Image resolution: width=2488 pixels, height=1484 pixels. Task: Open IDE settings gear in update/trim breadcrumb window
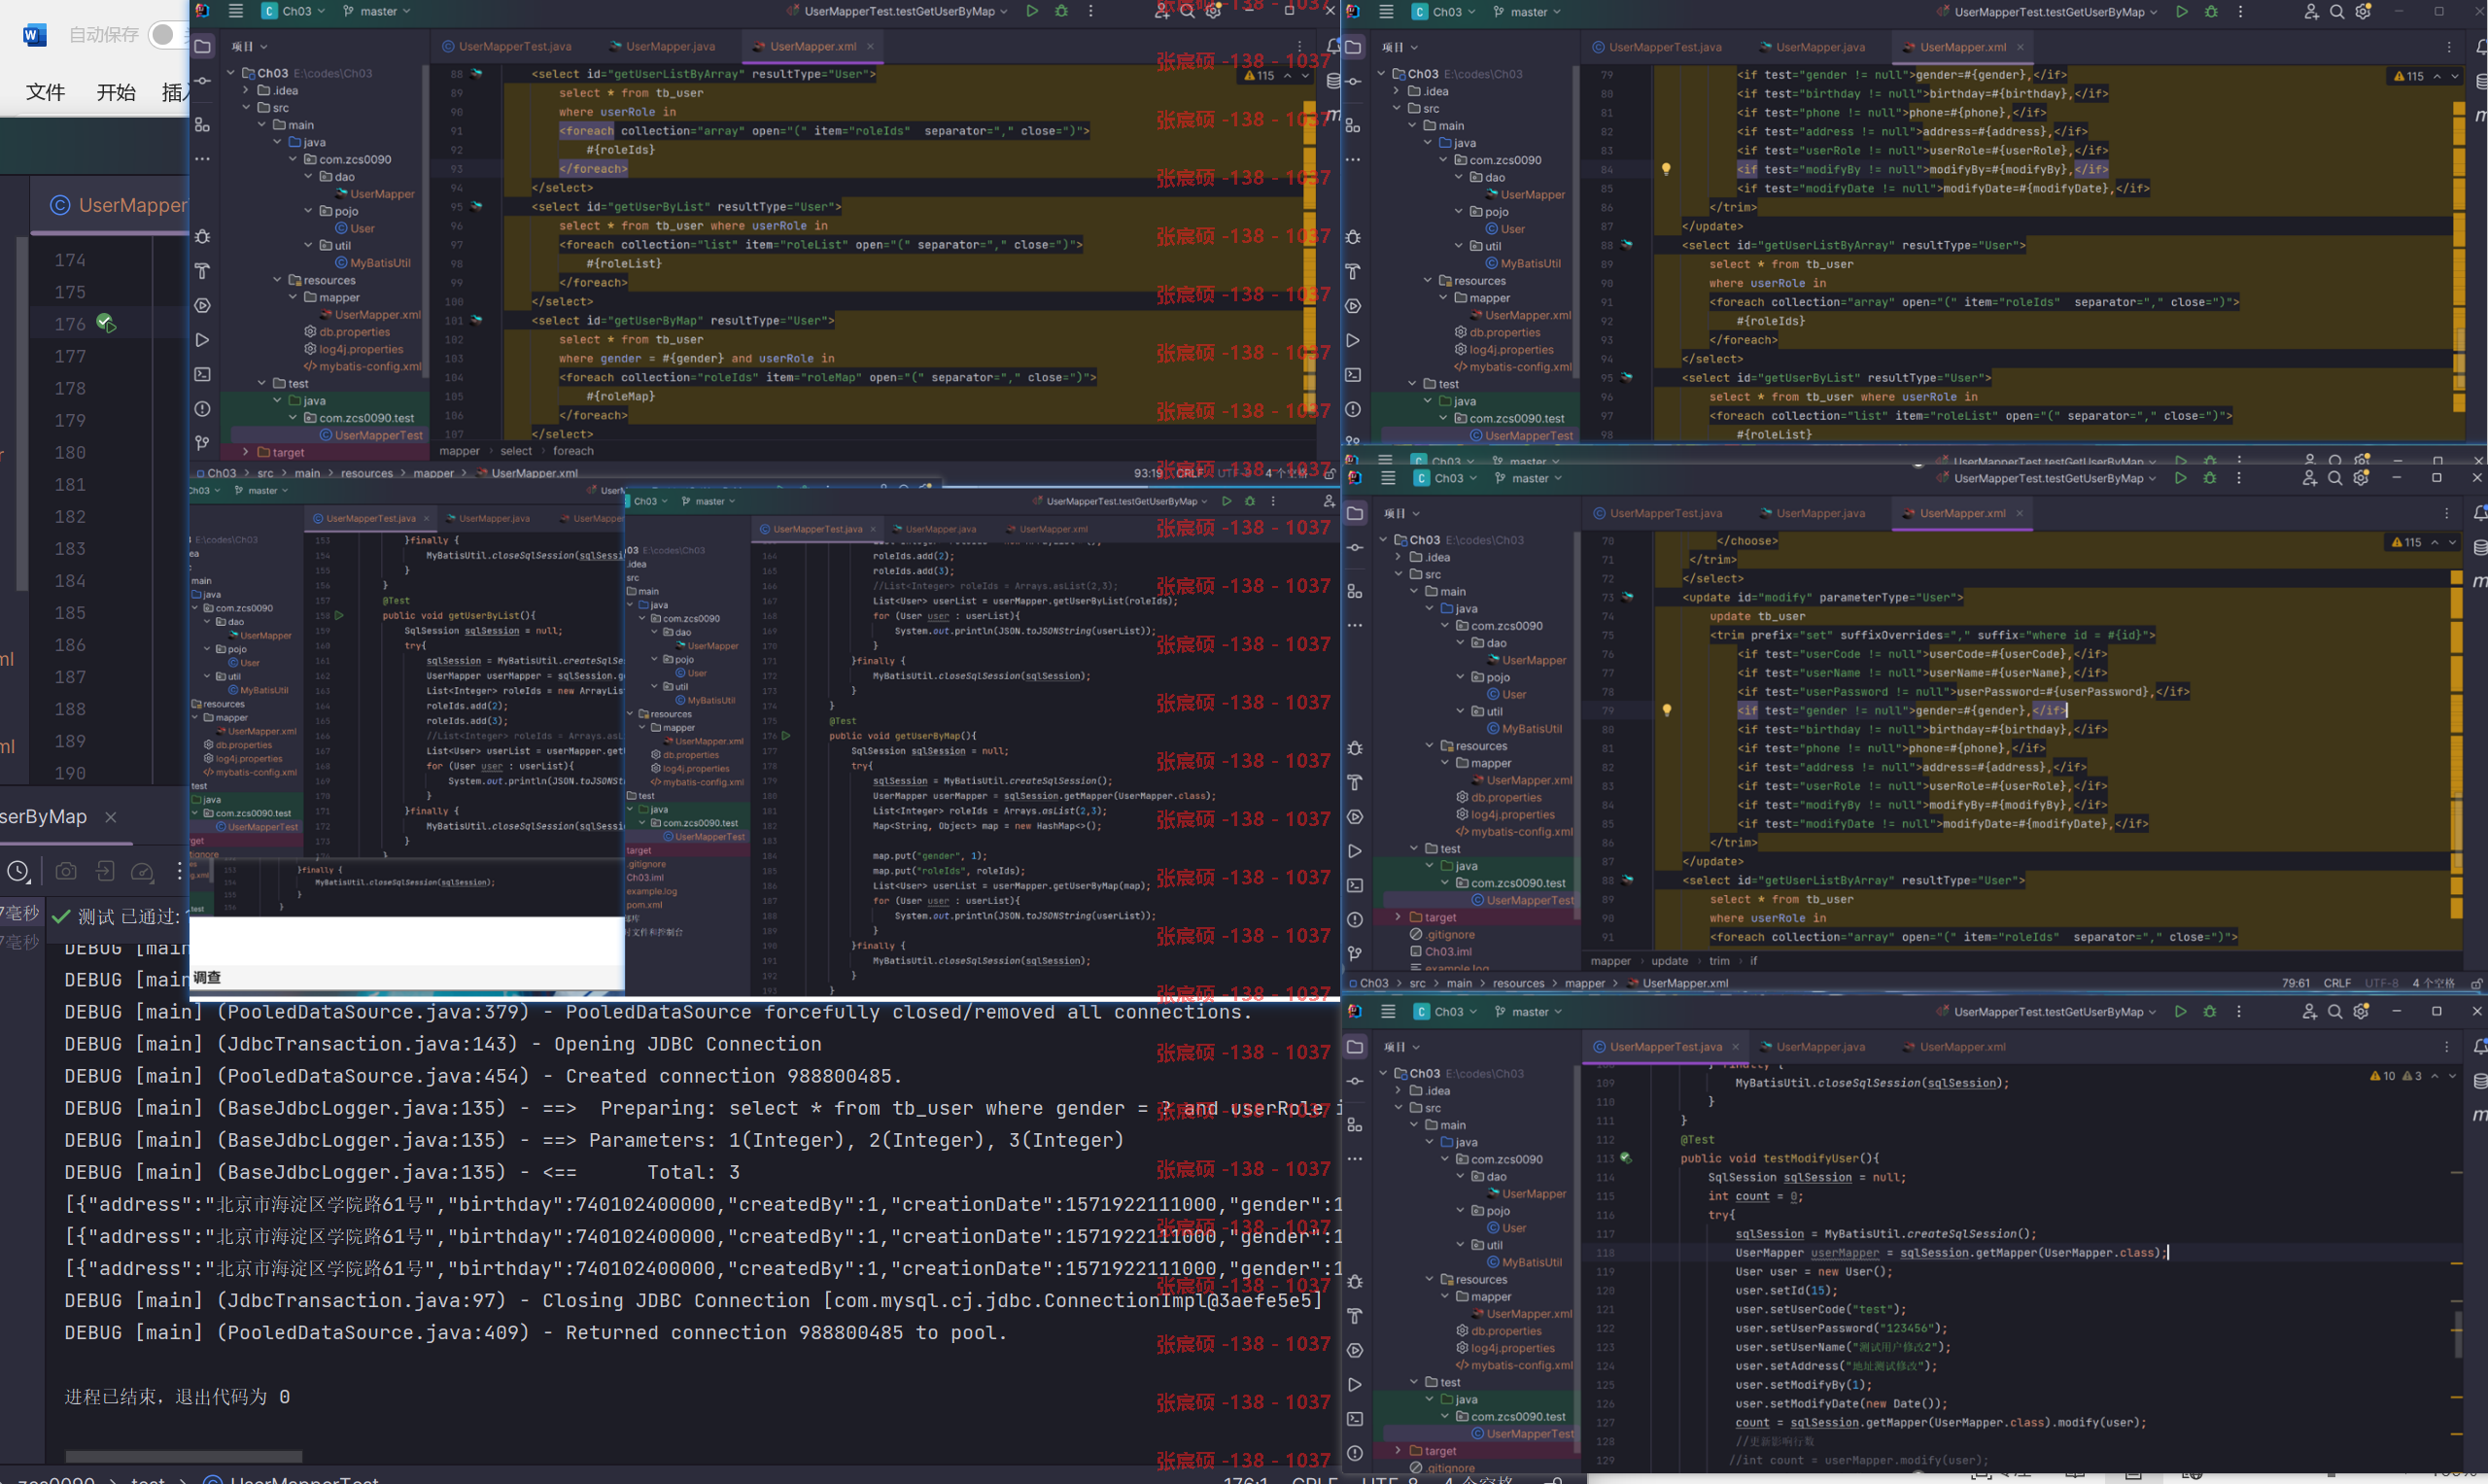pyautogui.click(x=2362, y=478)
